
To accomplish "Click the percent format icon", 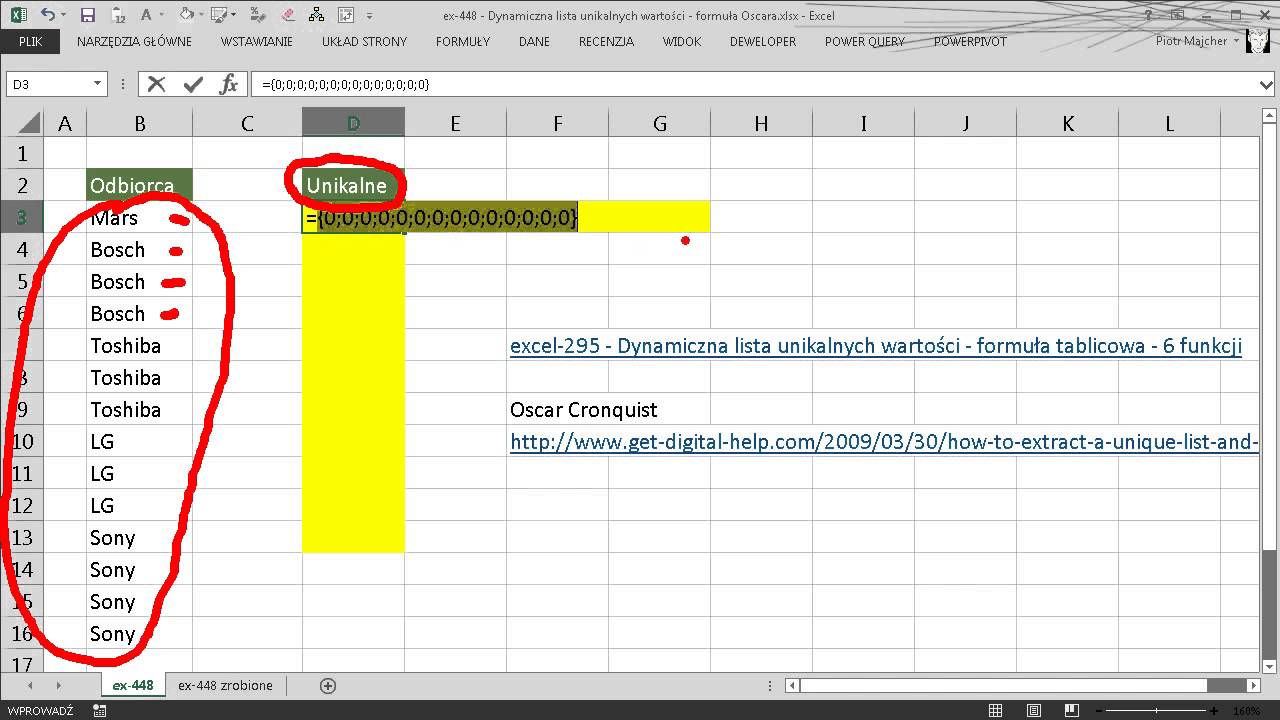I will tap(260, 15).
